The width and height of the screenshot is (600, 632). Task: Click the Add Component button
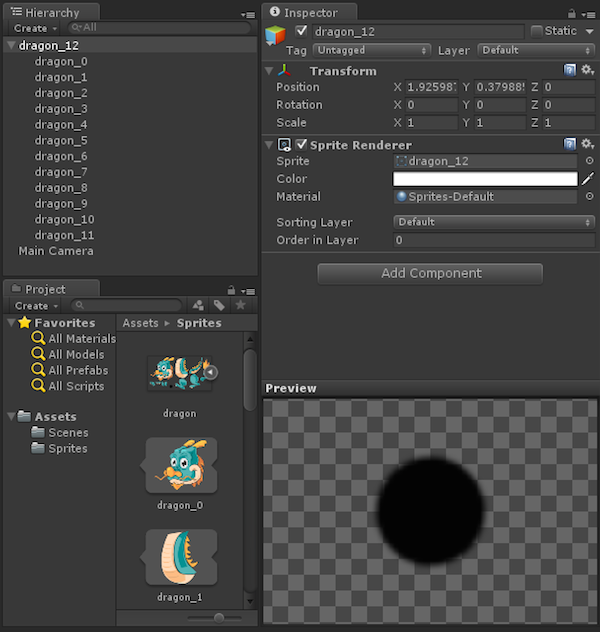pos(430,273)
